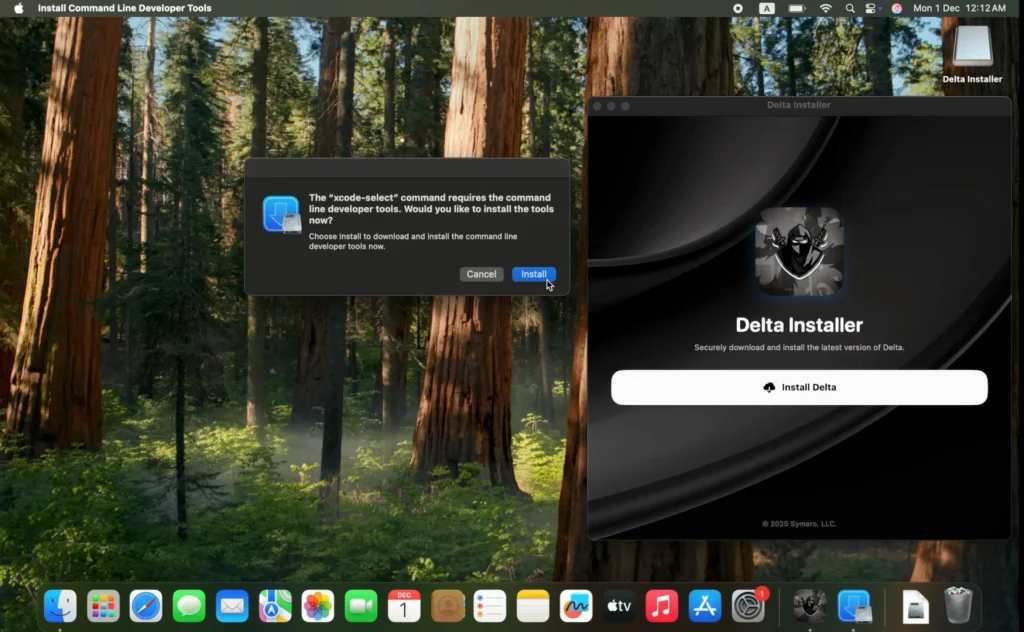
Task: Click the date and time in menu bar
Action: [x=959, y=8]
